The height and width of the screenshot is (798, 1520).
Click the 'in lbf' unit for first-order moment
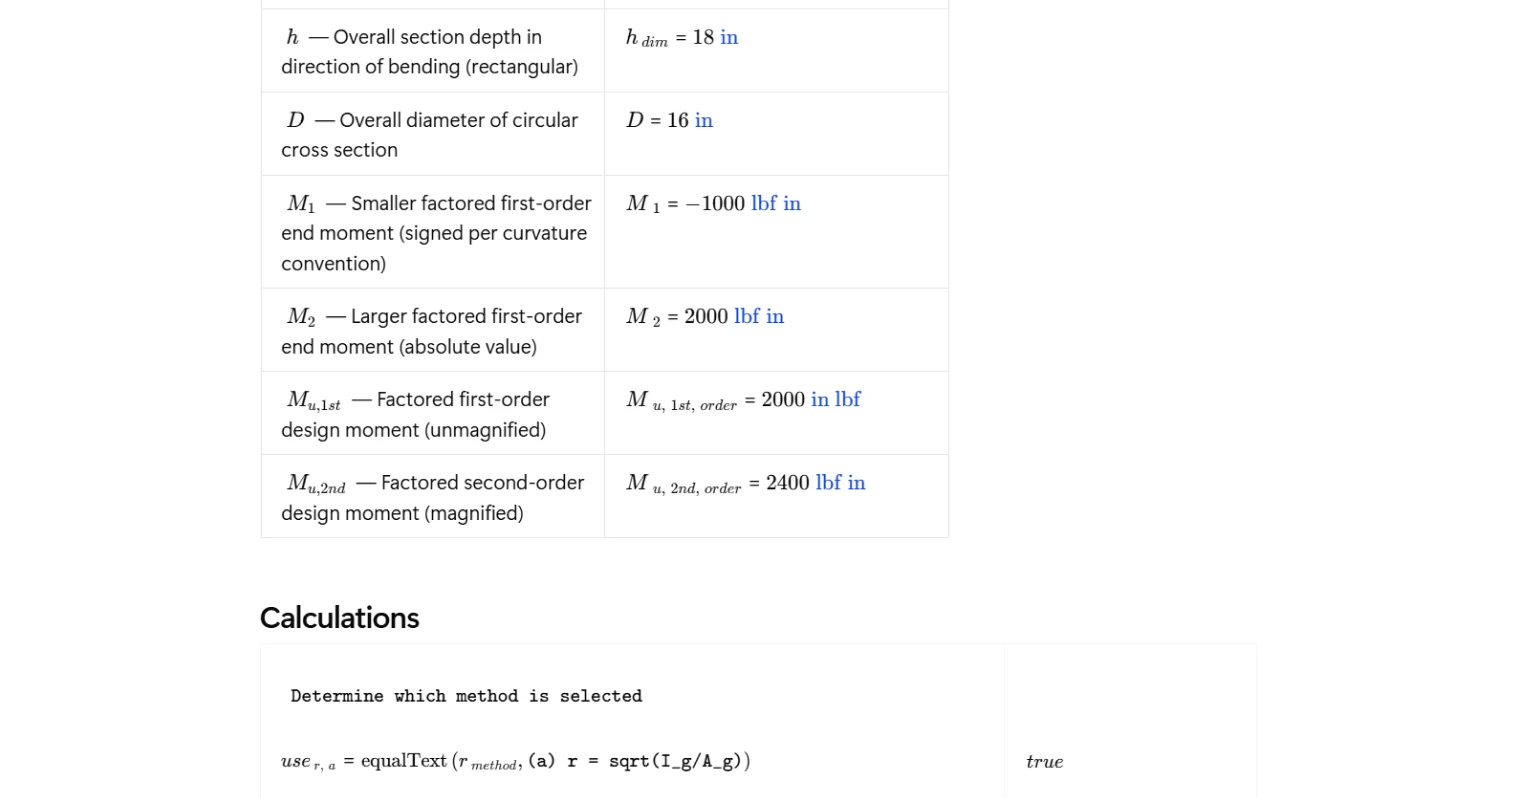click(x=836, y=399)
